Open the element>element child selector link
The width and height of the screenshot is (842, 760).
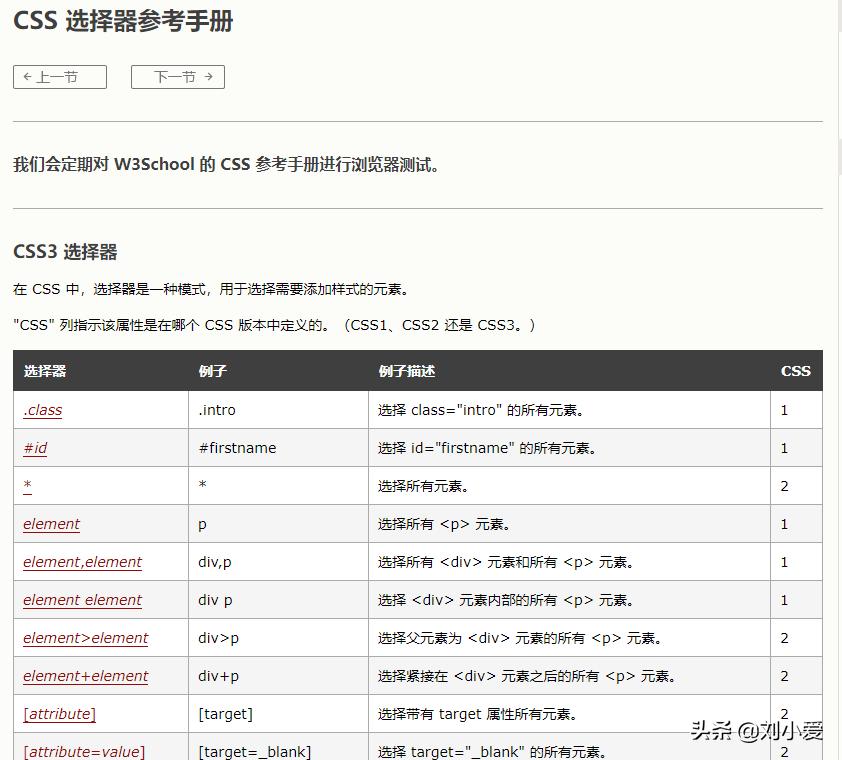pyautogui.click(x=85, y=637)
